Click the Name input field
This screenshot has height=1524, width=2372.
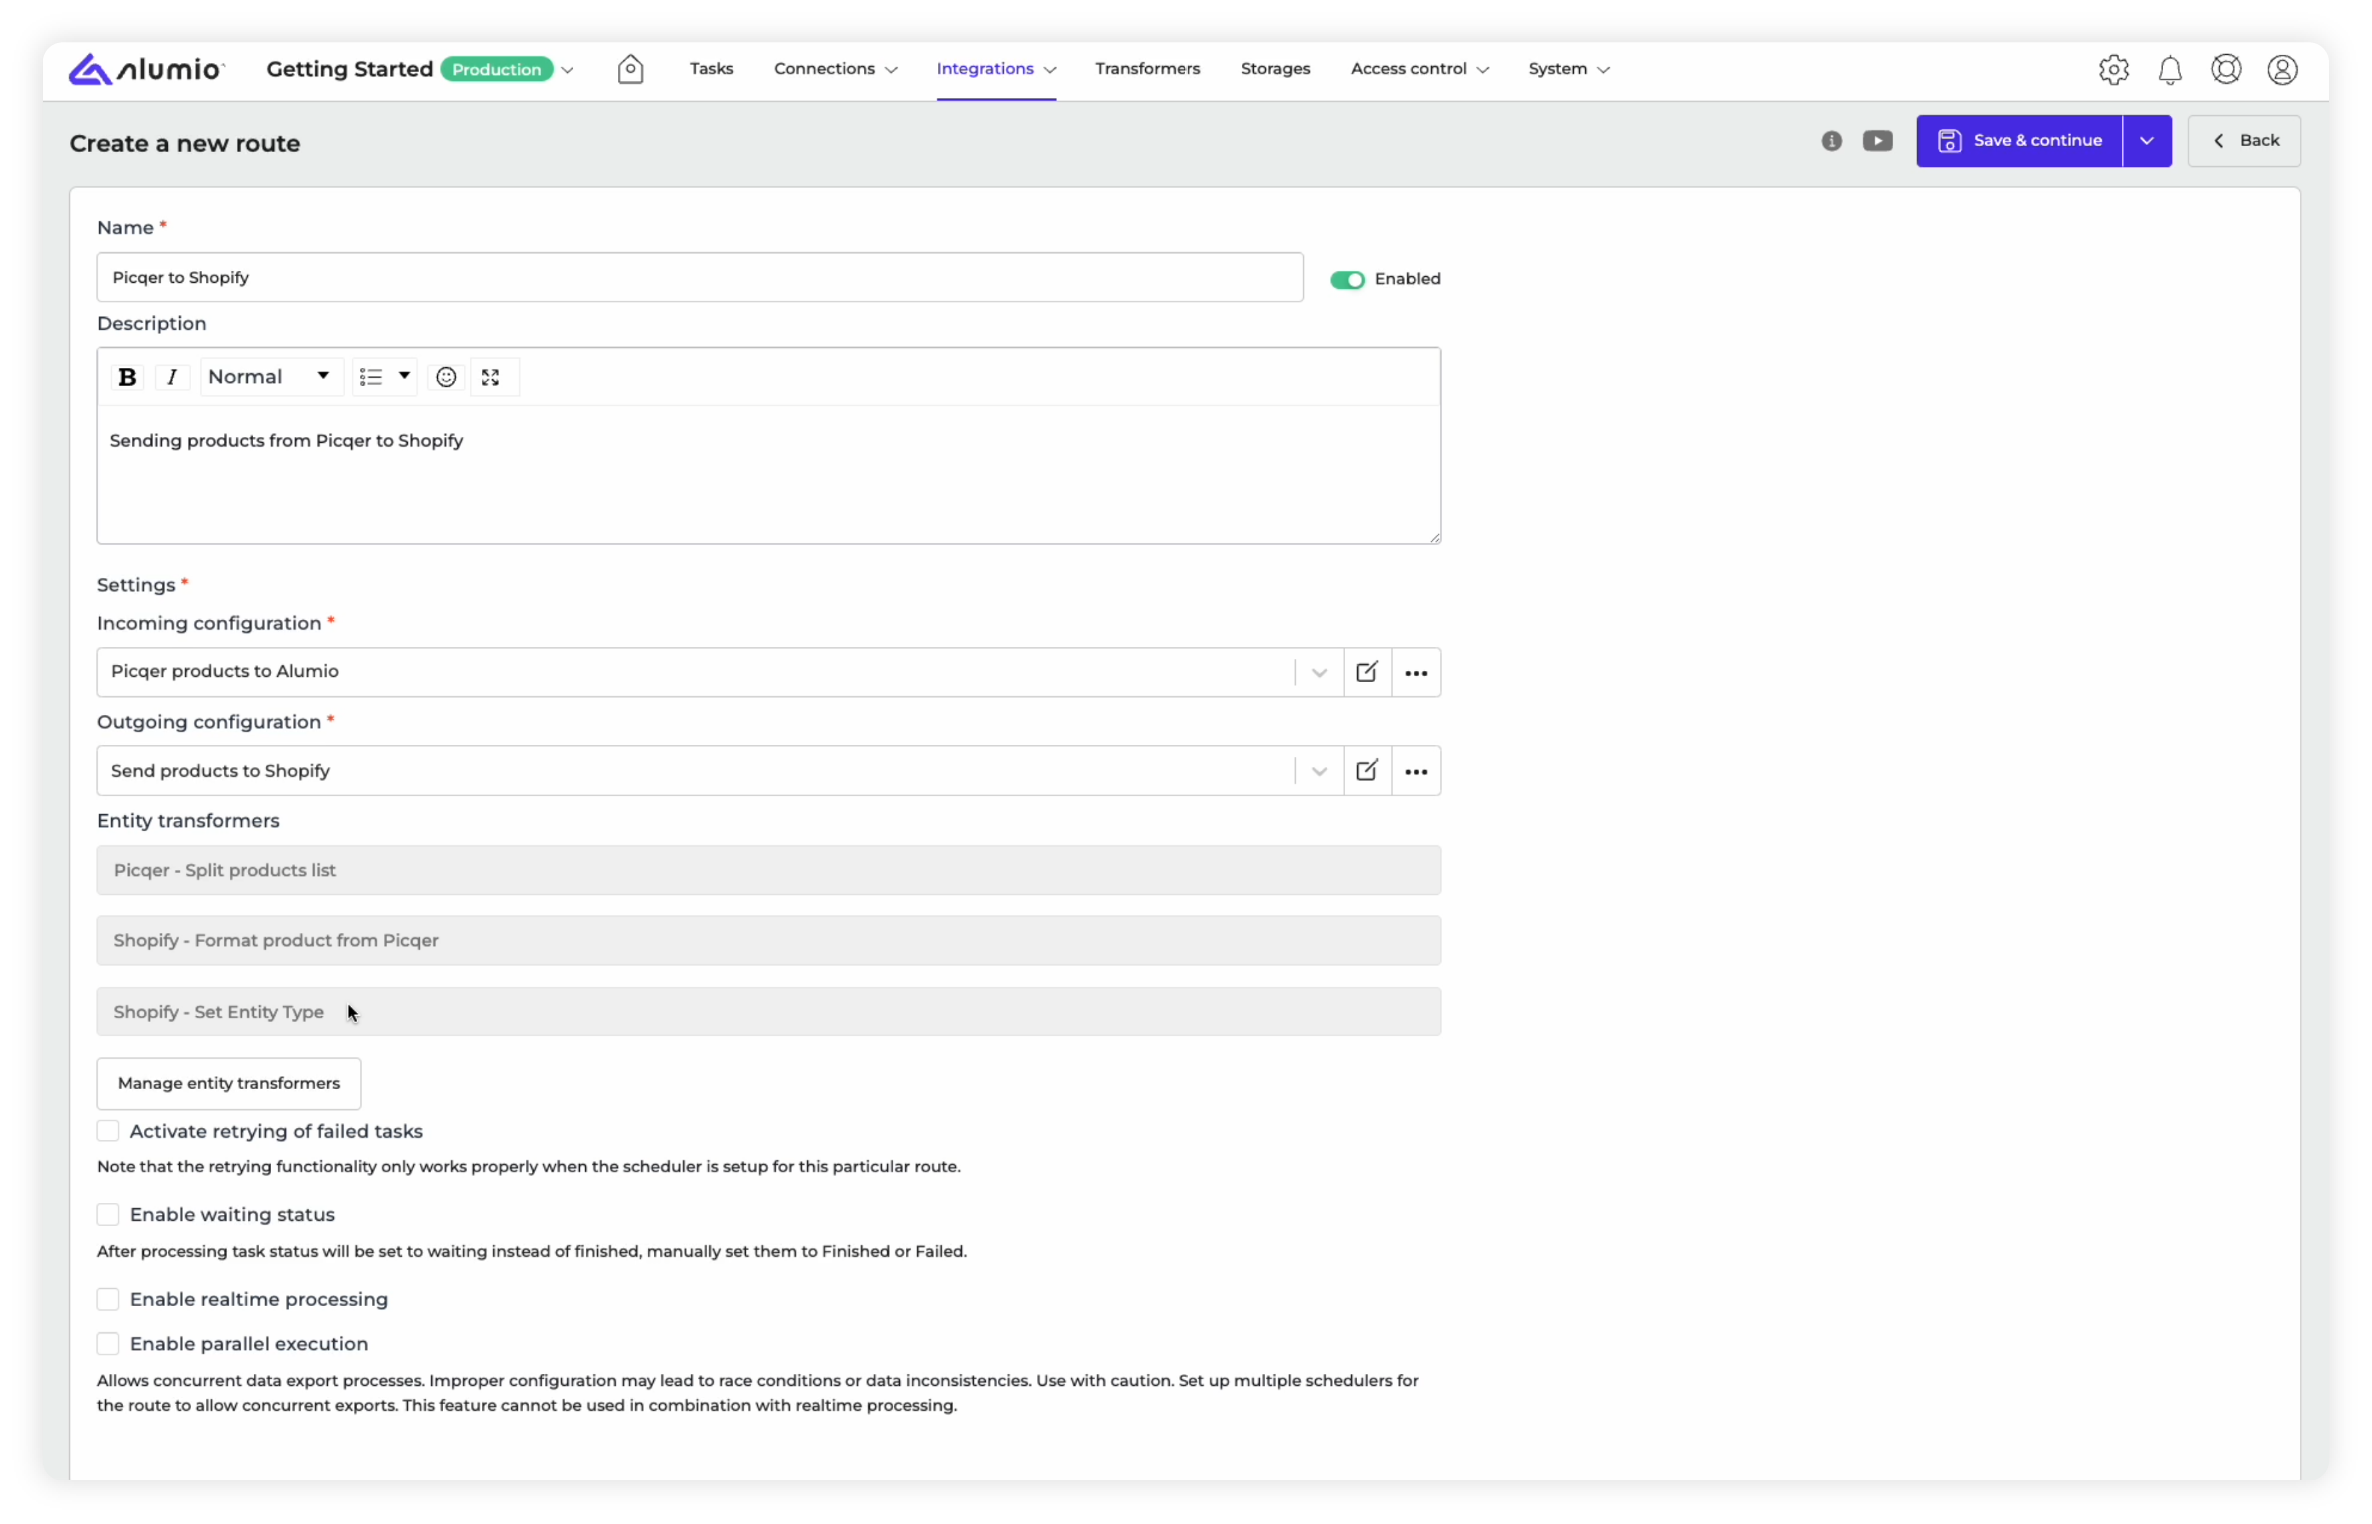(x=700, y=277)
